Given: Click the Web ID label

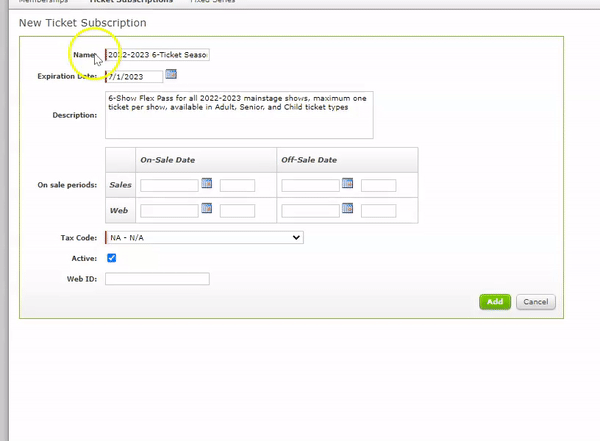Looking at the screenshot, I should tap(82, 279).
